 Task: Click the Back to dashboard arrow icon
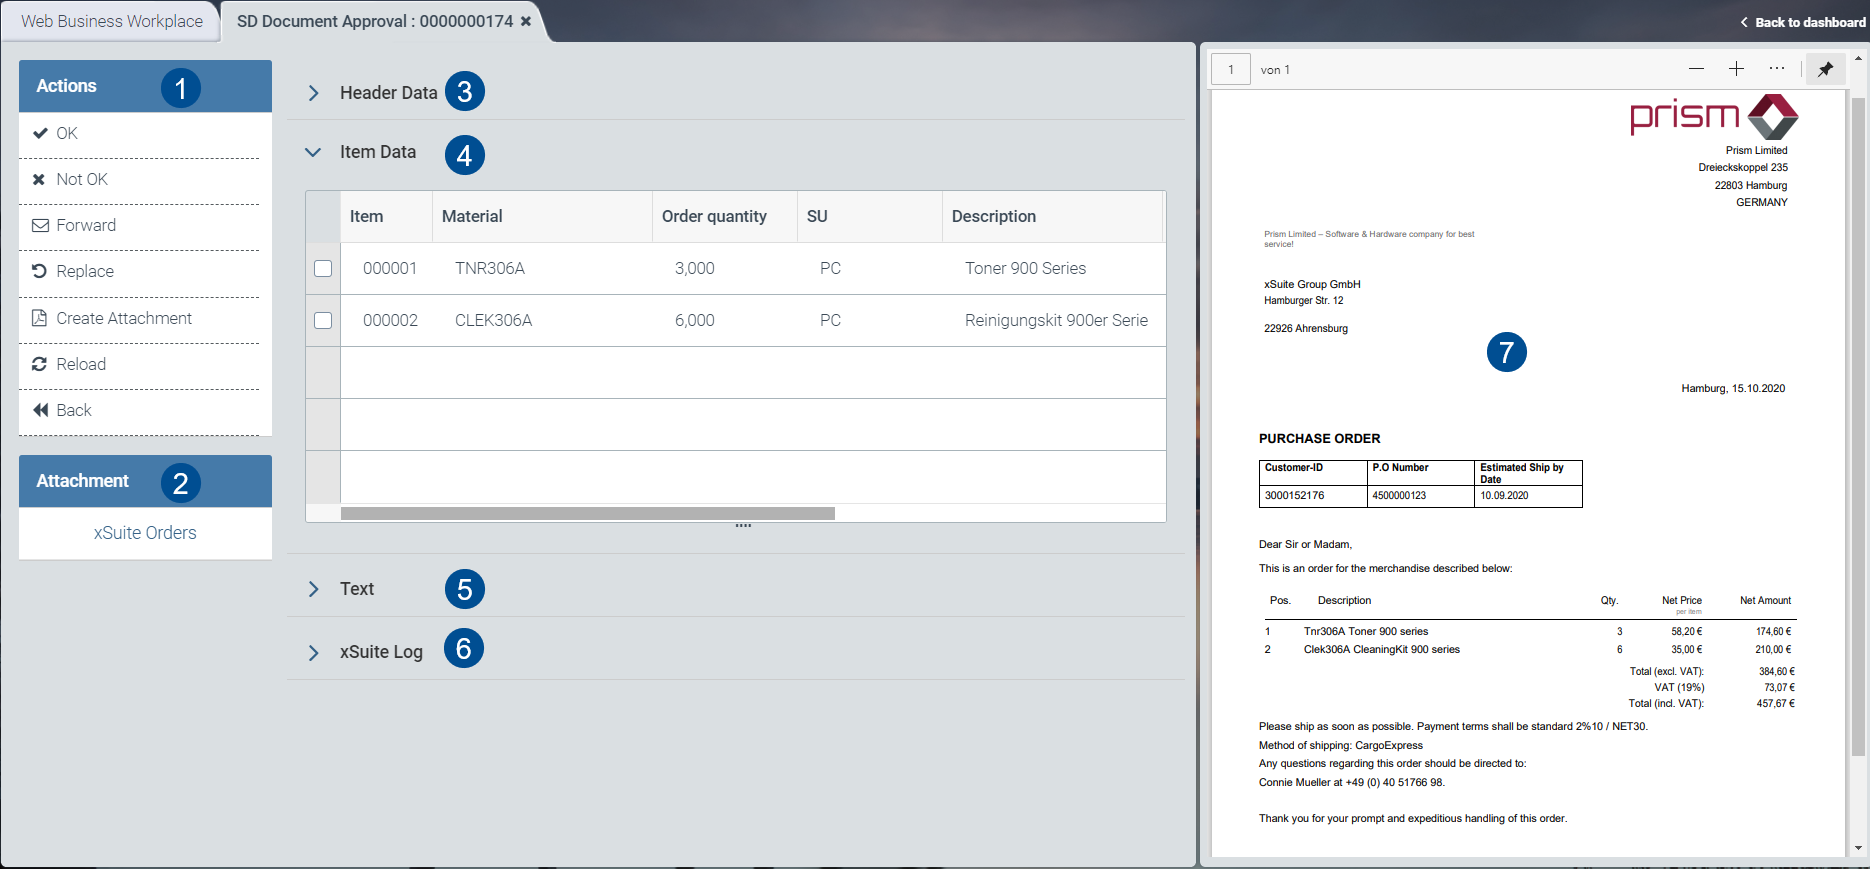(1744, 22)
